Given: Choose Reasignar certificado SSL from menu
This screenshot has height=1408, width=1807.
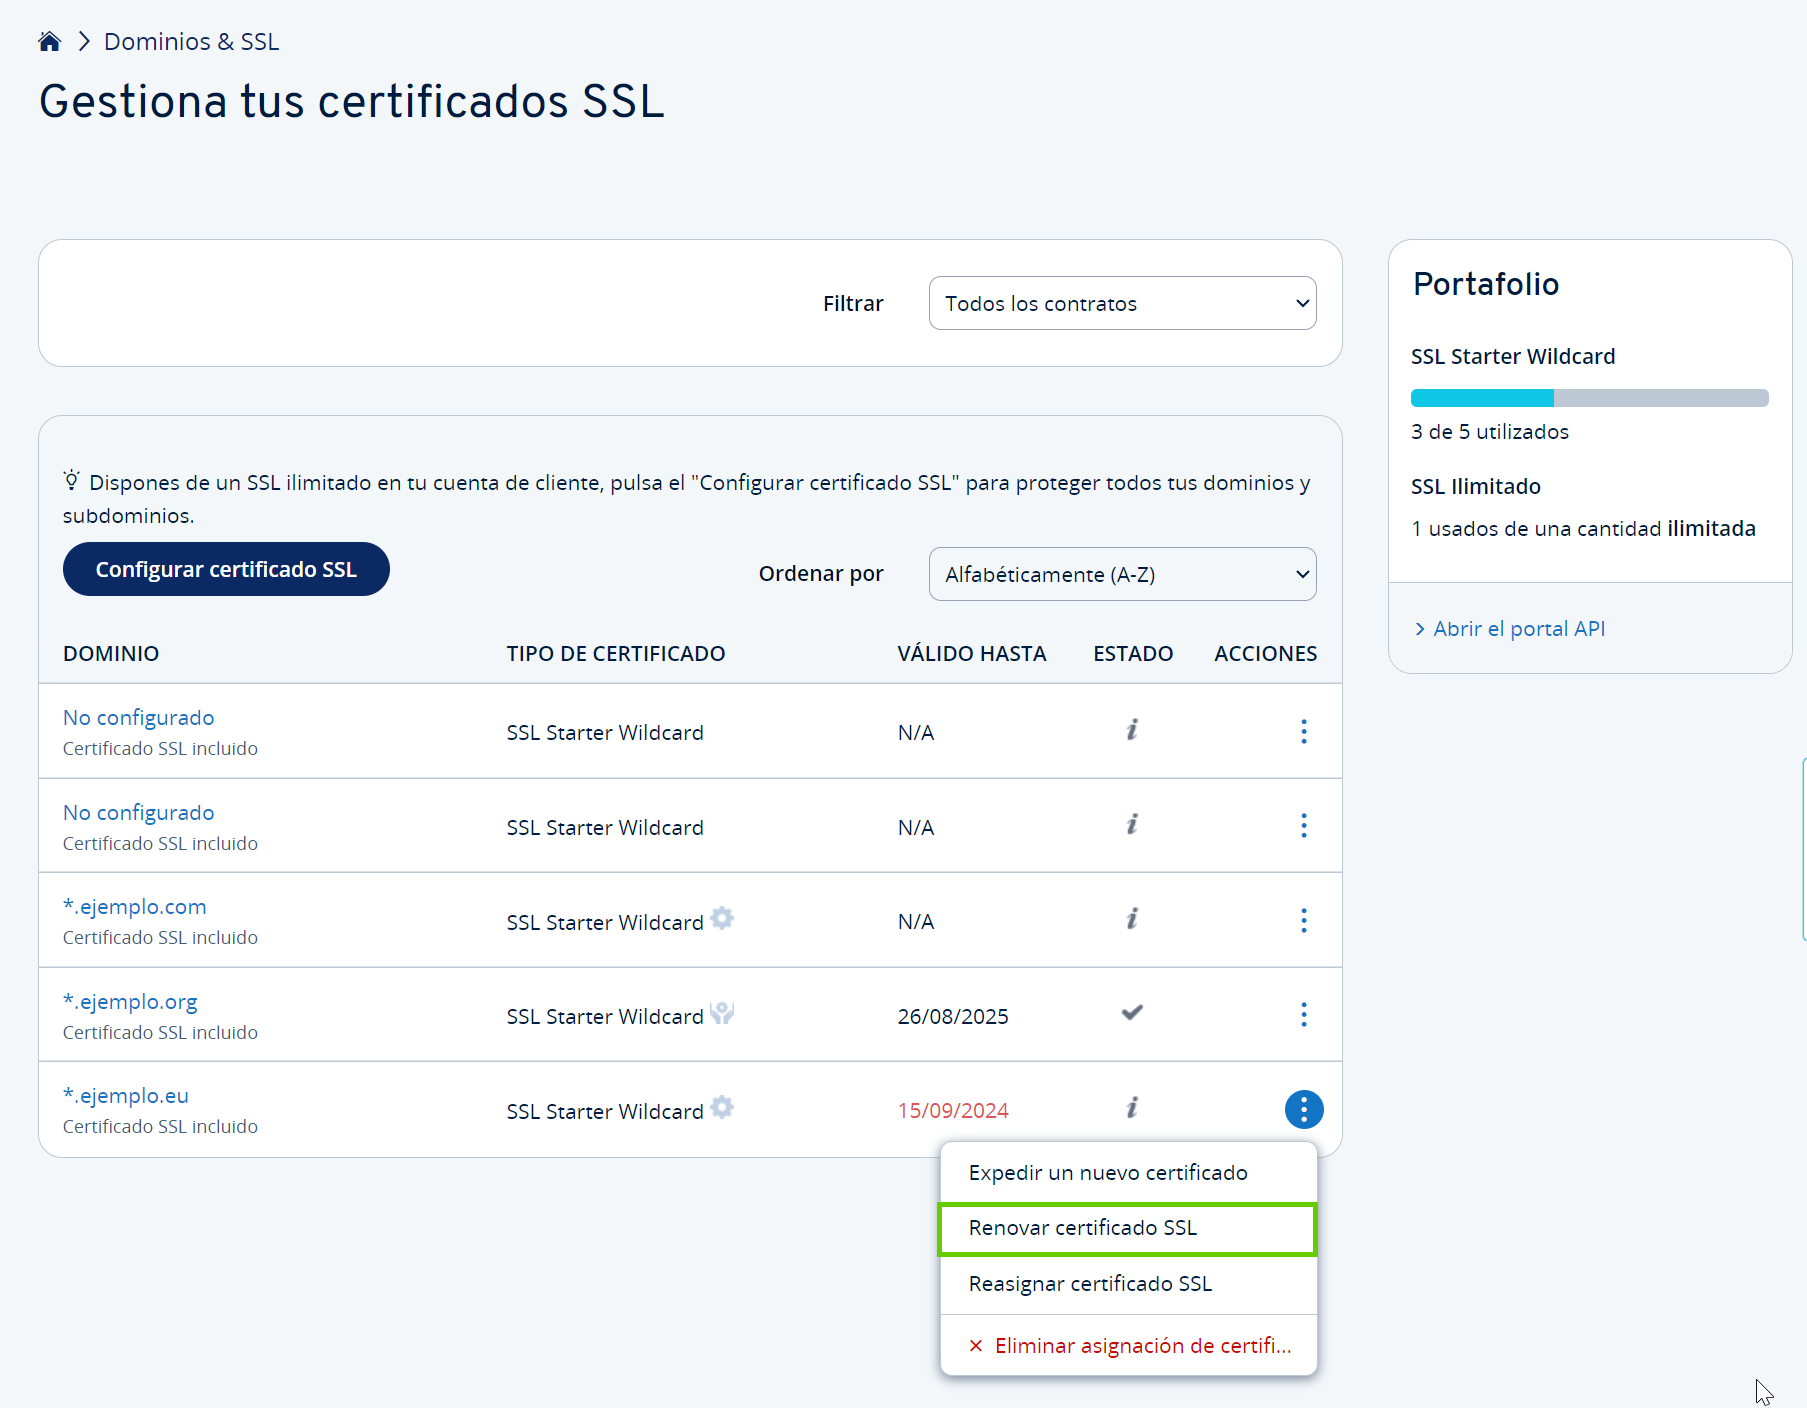Looking at the screenshot, I should 1128,1284.
